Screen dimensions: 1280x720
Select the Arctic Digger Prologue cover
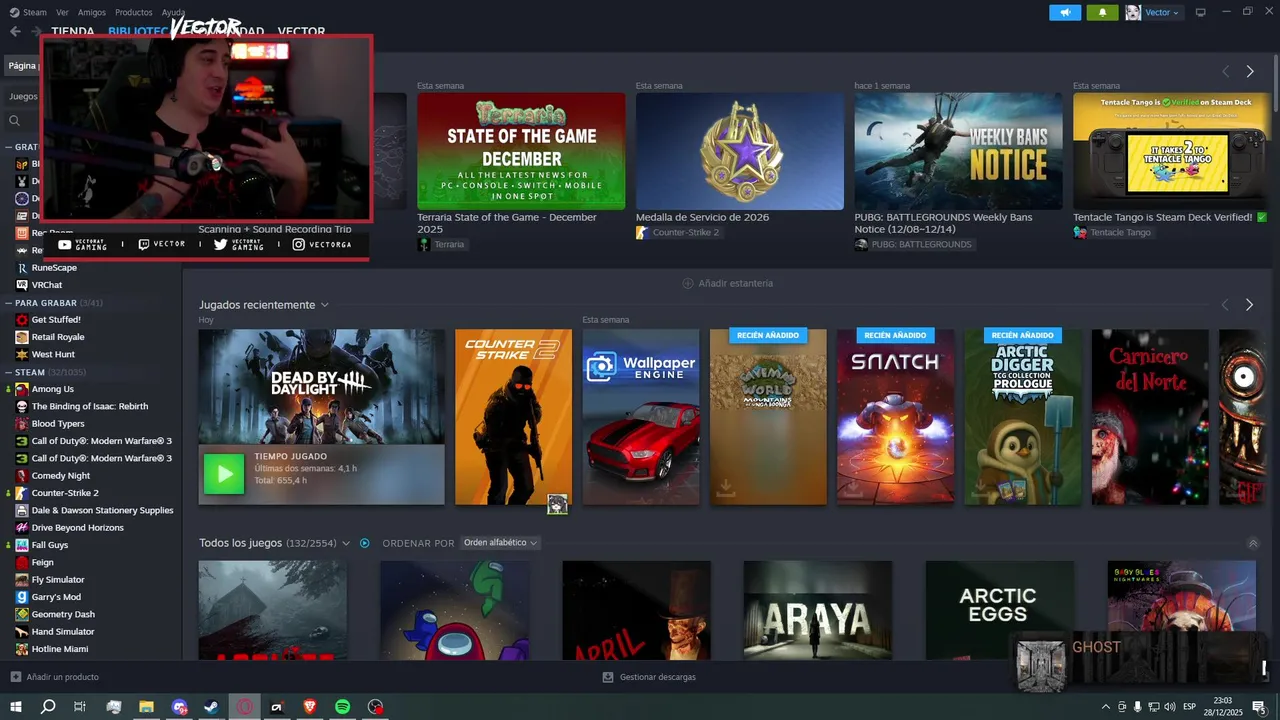coord(1023,417)
